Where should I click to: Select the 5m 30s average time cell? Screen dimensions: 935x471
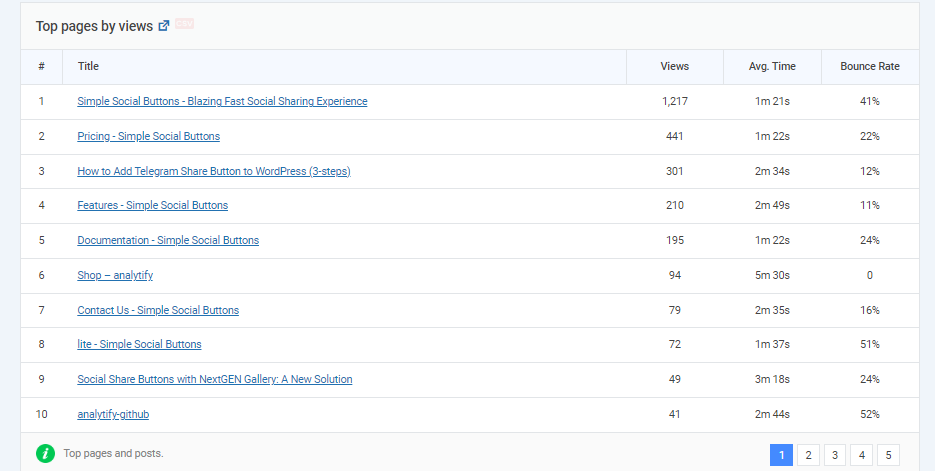click(x=772, y=275)
